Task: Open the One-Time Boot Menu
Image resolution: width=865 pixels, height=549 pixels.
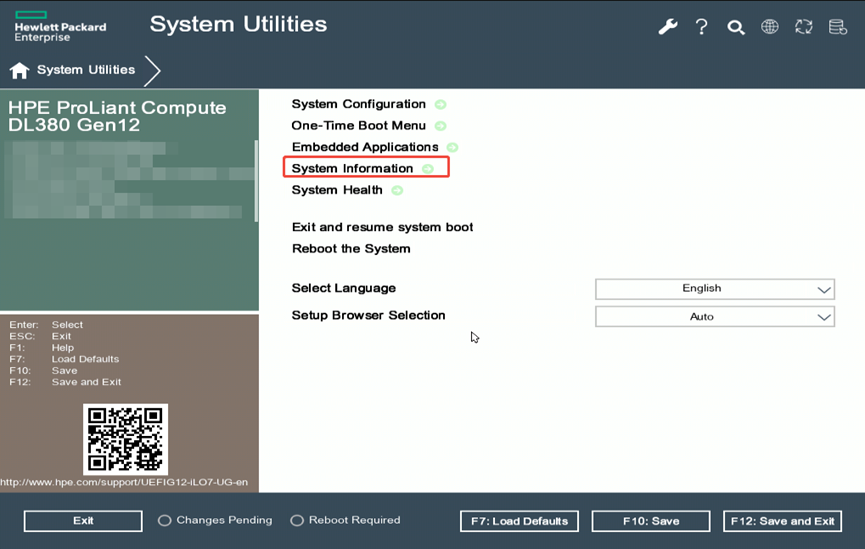Action: click(x=358, y=126)
